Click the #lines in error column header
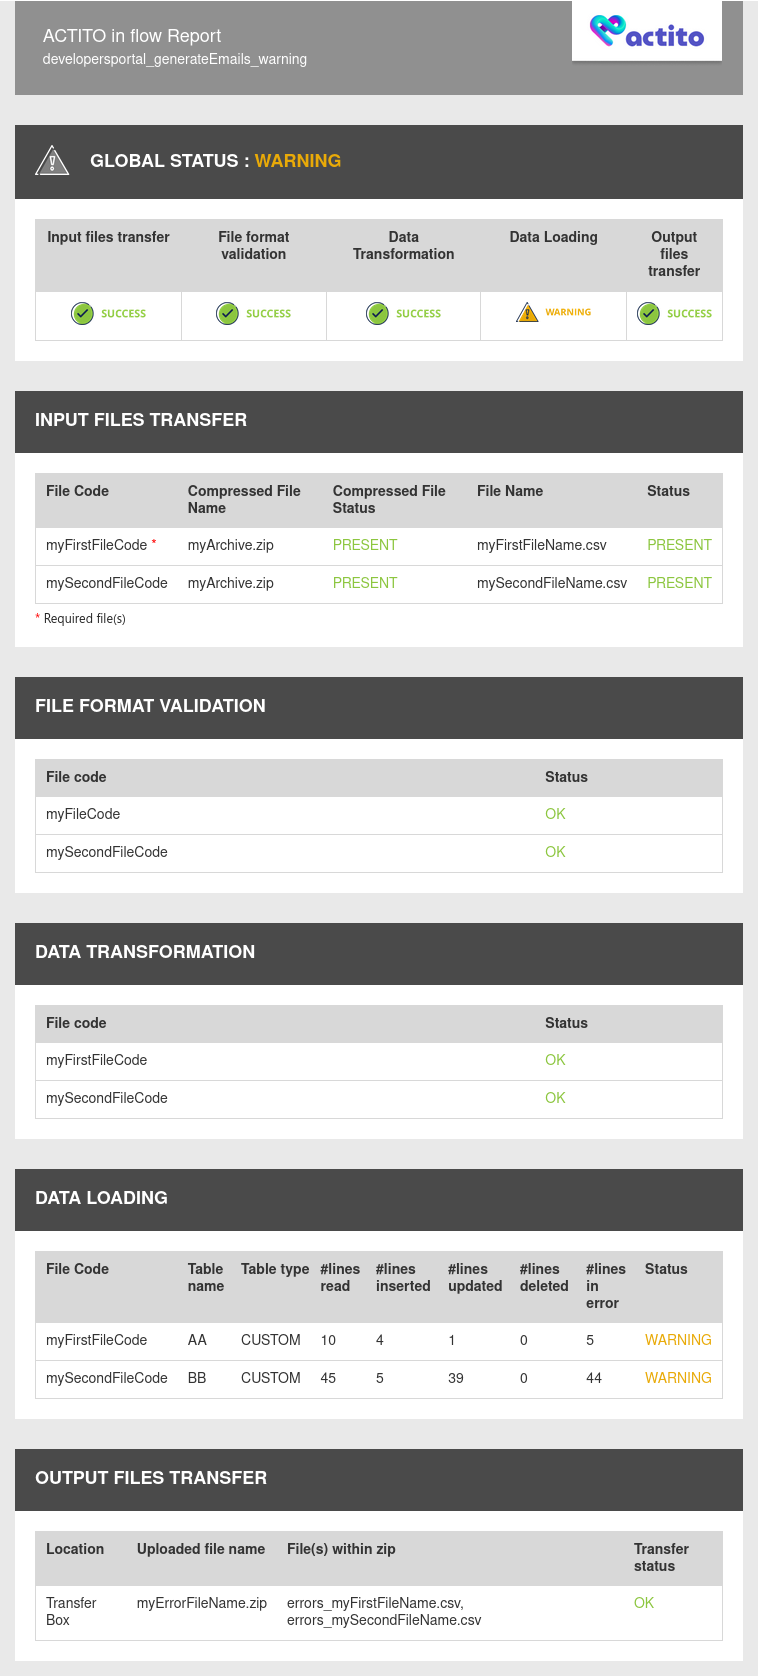Viewport: 758px width, 1676px height. click(x=605, y=1286)
